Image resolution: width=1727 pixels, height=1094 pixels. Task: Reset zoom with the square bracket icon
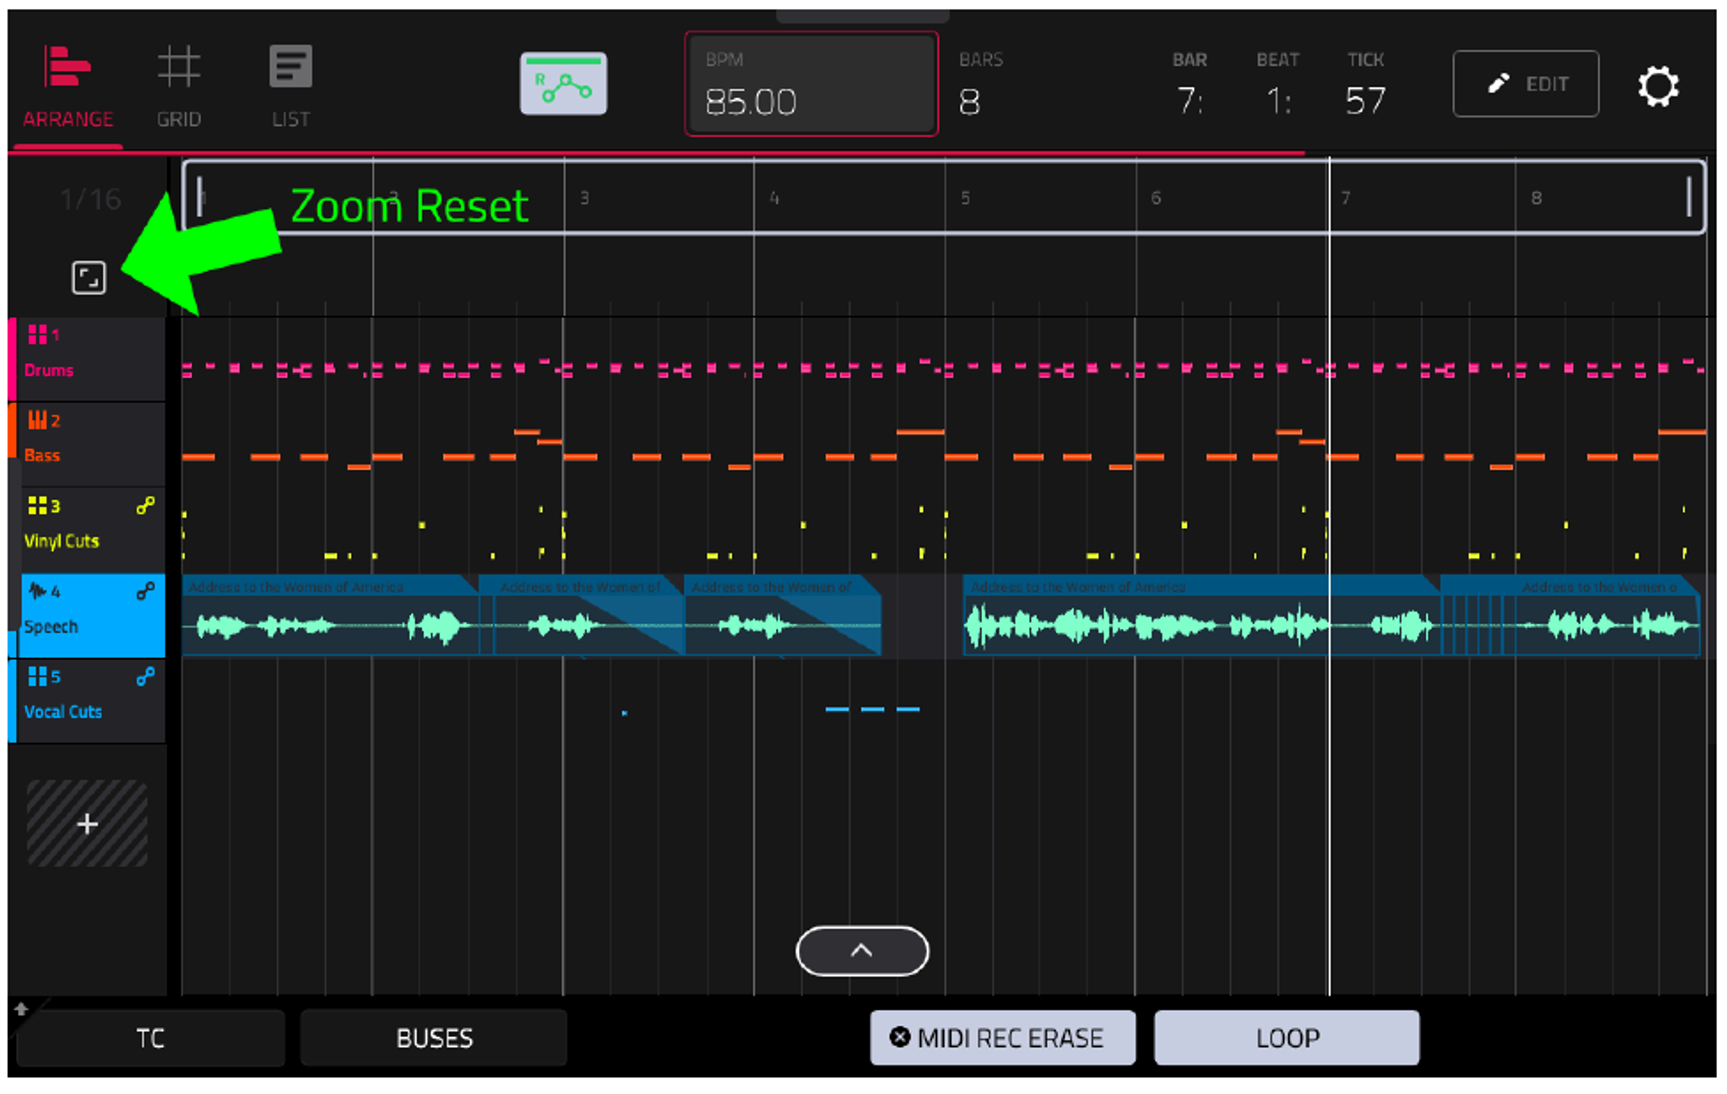point(89,277)
